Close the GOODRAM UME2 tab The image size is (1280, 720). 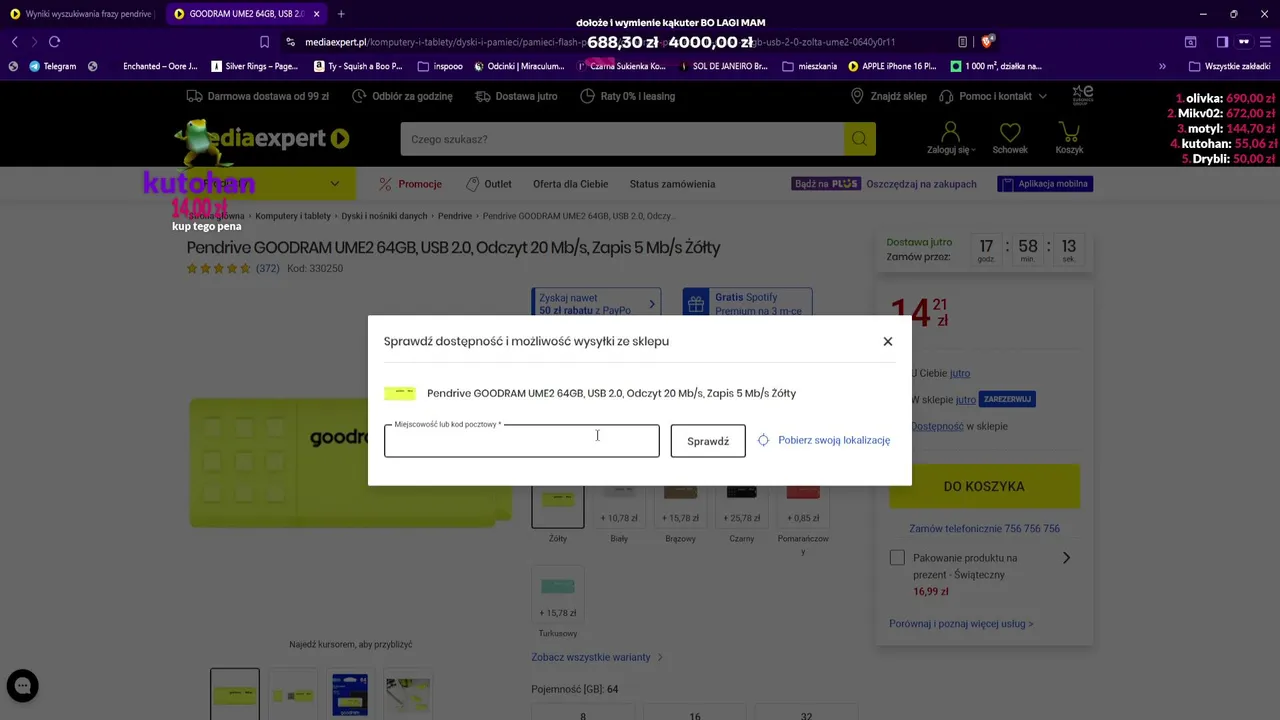pos(317,14)
